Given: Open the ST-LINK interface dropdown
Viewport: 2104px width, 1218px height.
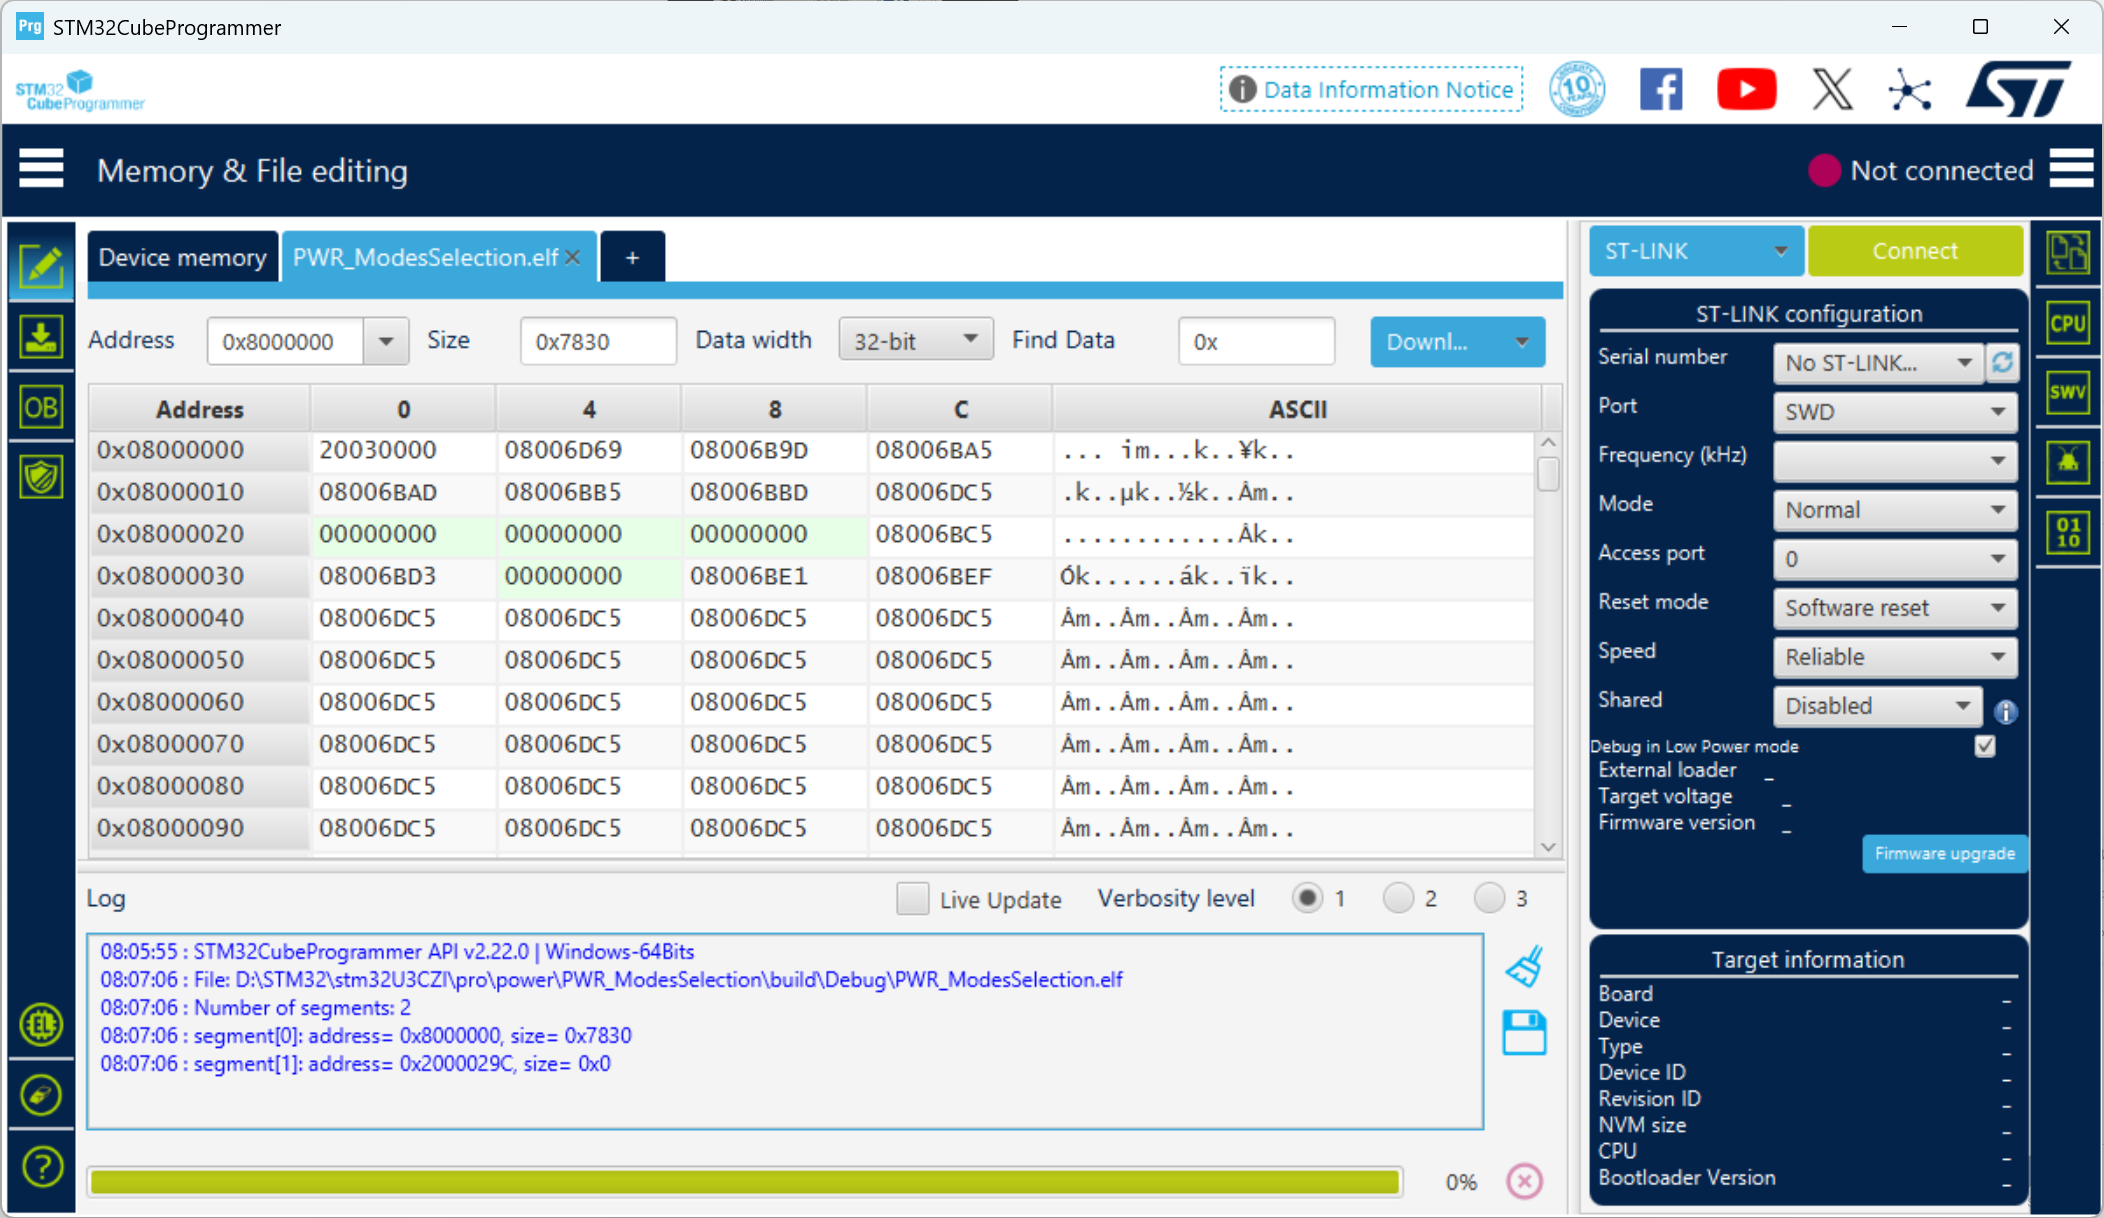Looking at the screenshot, I should [x=1696, y=251].
